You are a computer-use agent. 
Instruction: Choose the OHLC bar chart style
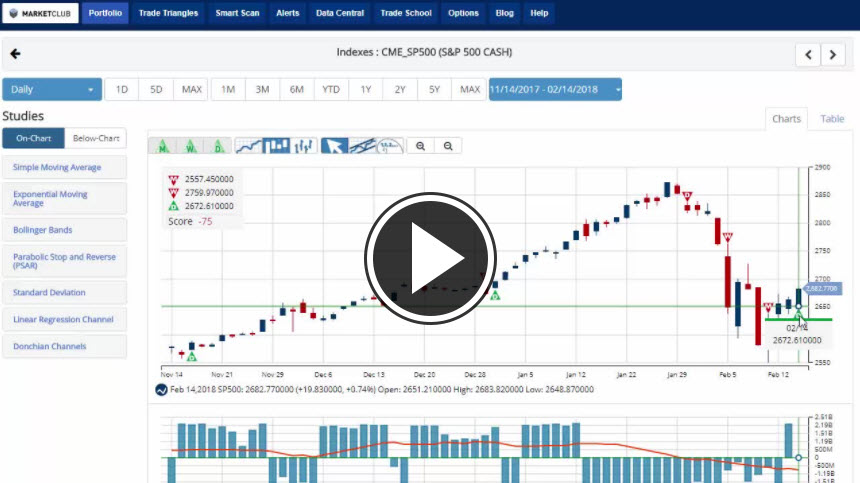[x=305, y=146]
